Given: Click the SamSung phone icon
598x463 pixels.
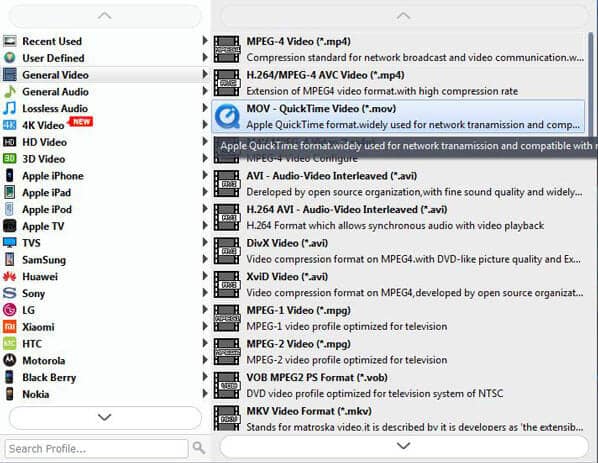Looking at the screenshot, I should coord(10,259).
